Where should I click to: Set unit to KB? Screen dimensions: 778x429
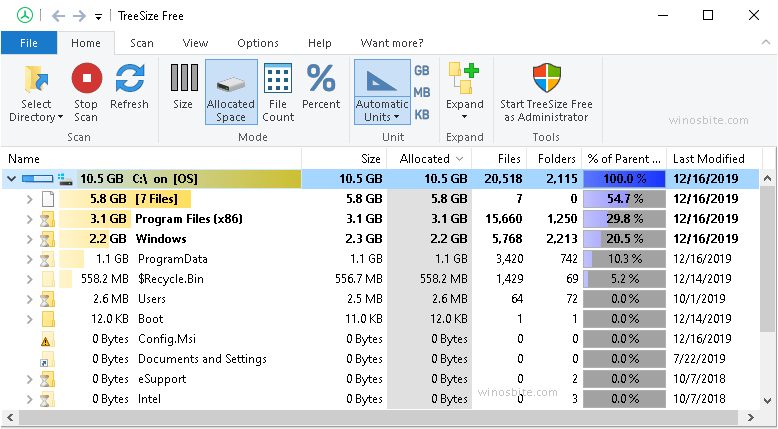pos(422,115)
